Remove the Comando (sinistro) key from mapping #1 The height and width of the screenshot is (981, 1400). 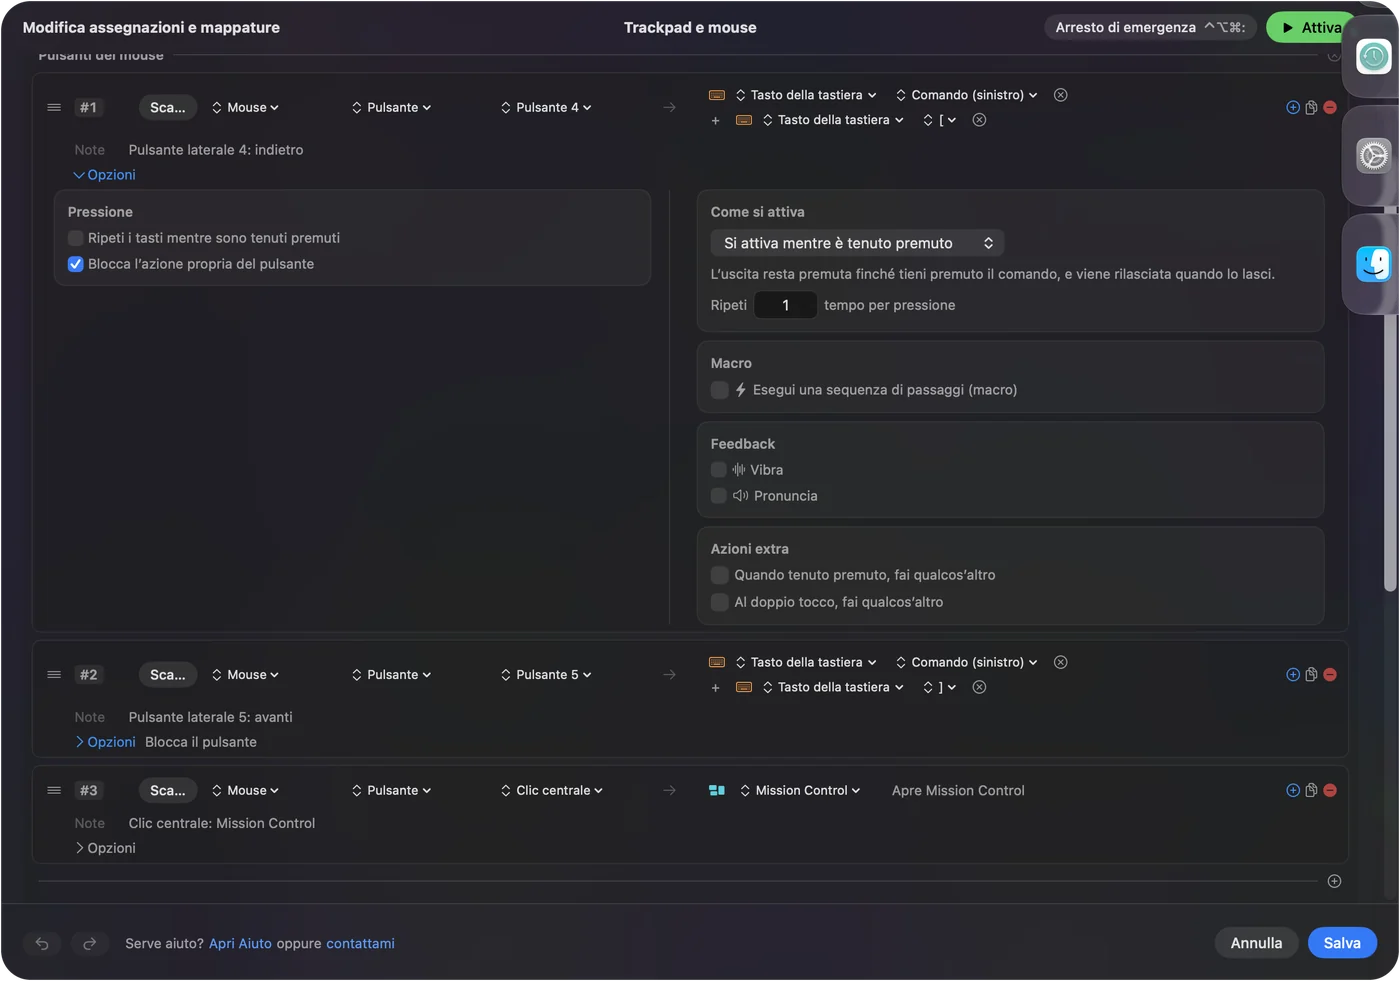point(1061,95)
